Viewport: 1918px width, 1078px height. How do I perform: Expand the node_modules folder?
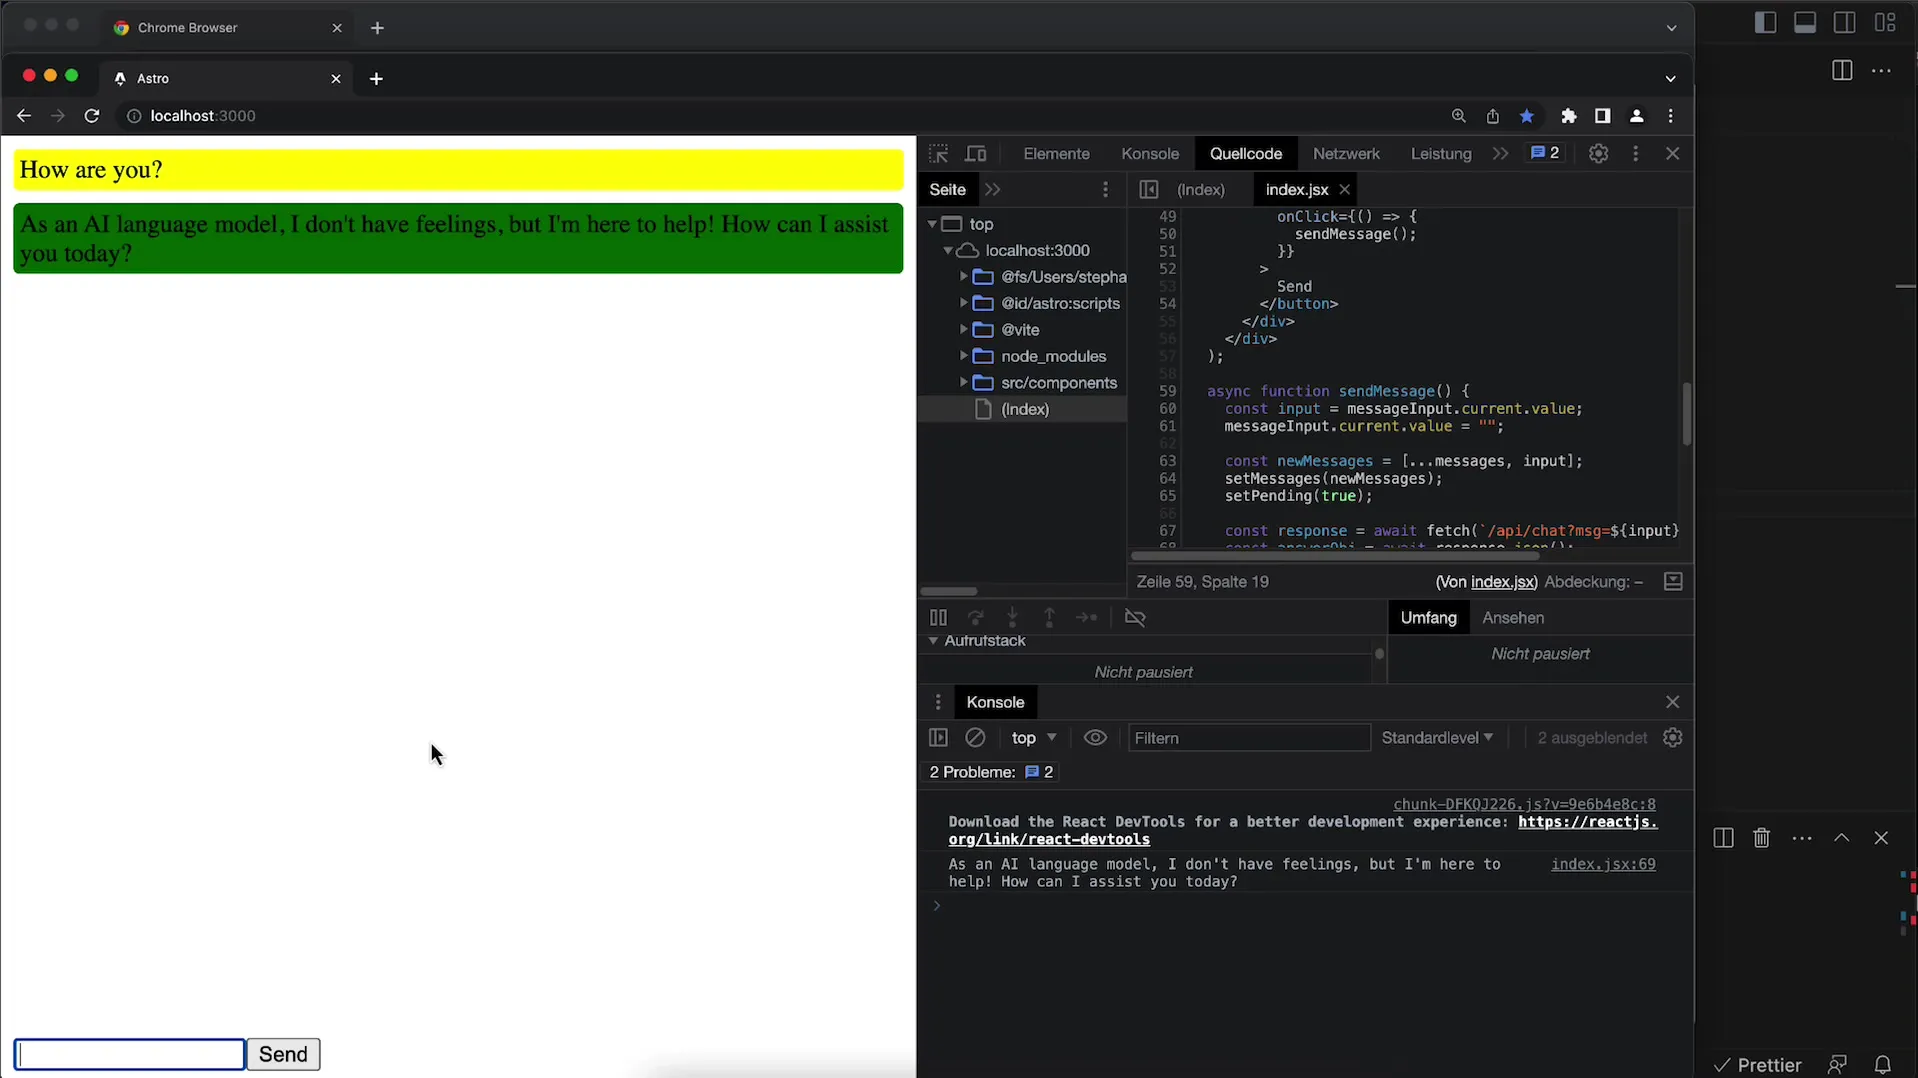(x=964, y=356)
